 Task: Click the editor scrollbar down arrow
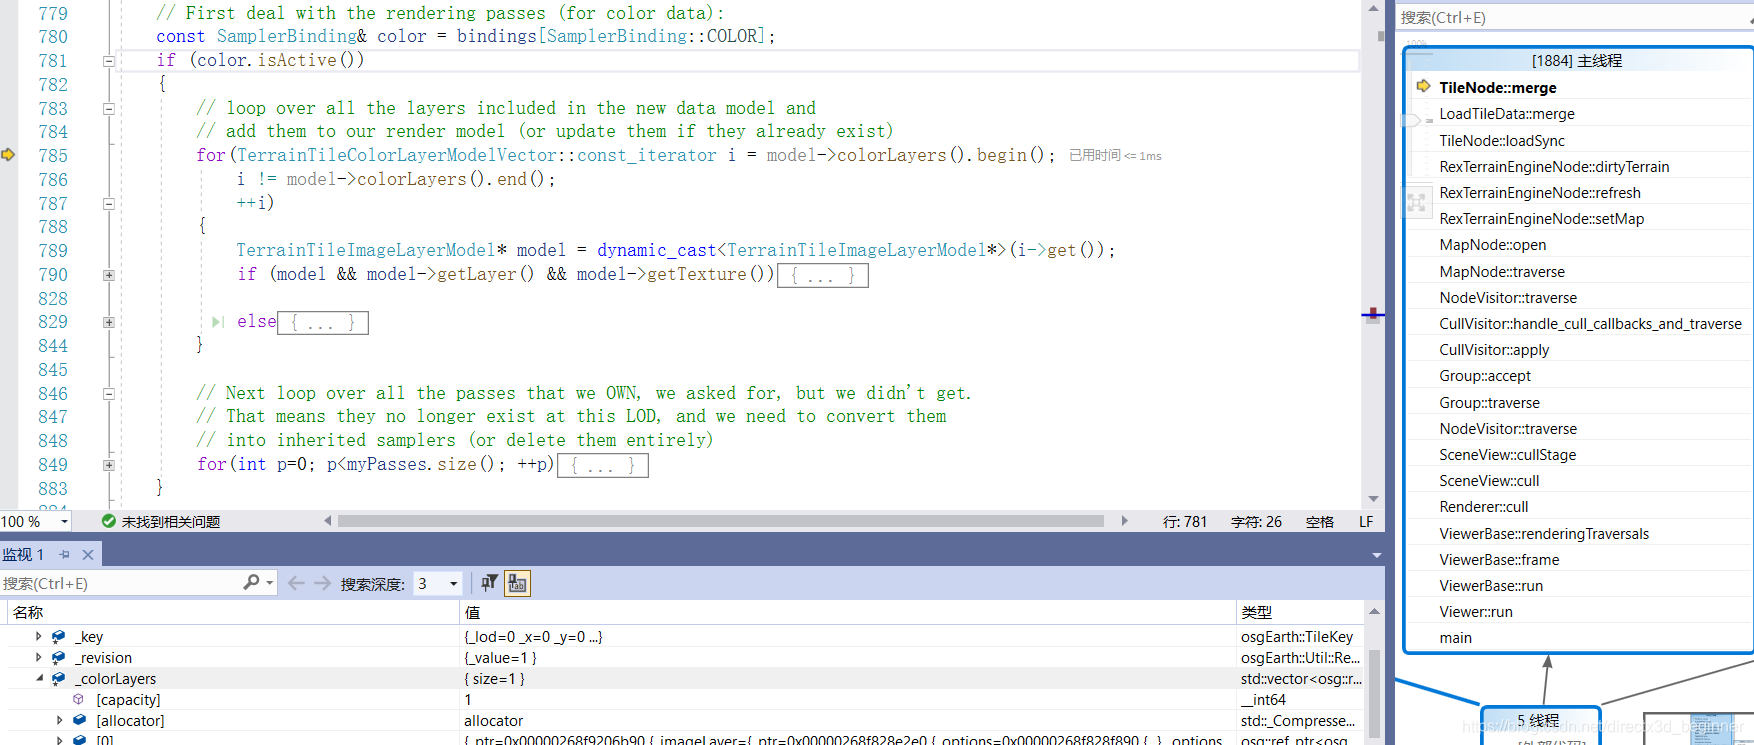(1374, 499)
